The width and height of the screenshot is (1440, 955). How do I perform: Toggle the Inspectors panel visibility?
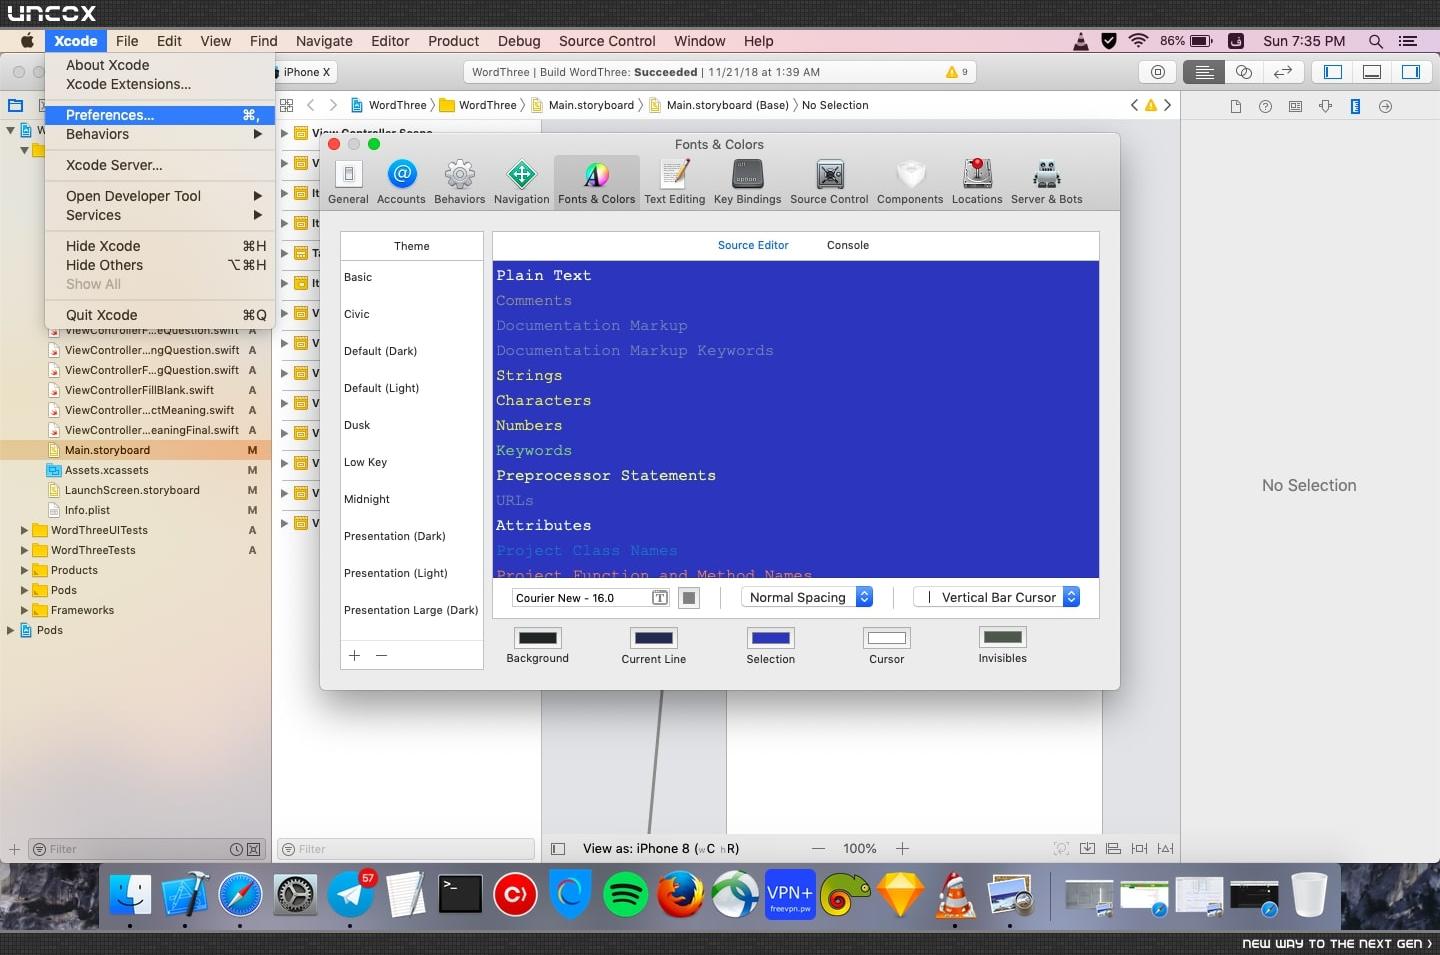click(x=1411, y=72)
